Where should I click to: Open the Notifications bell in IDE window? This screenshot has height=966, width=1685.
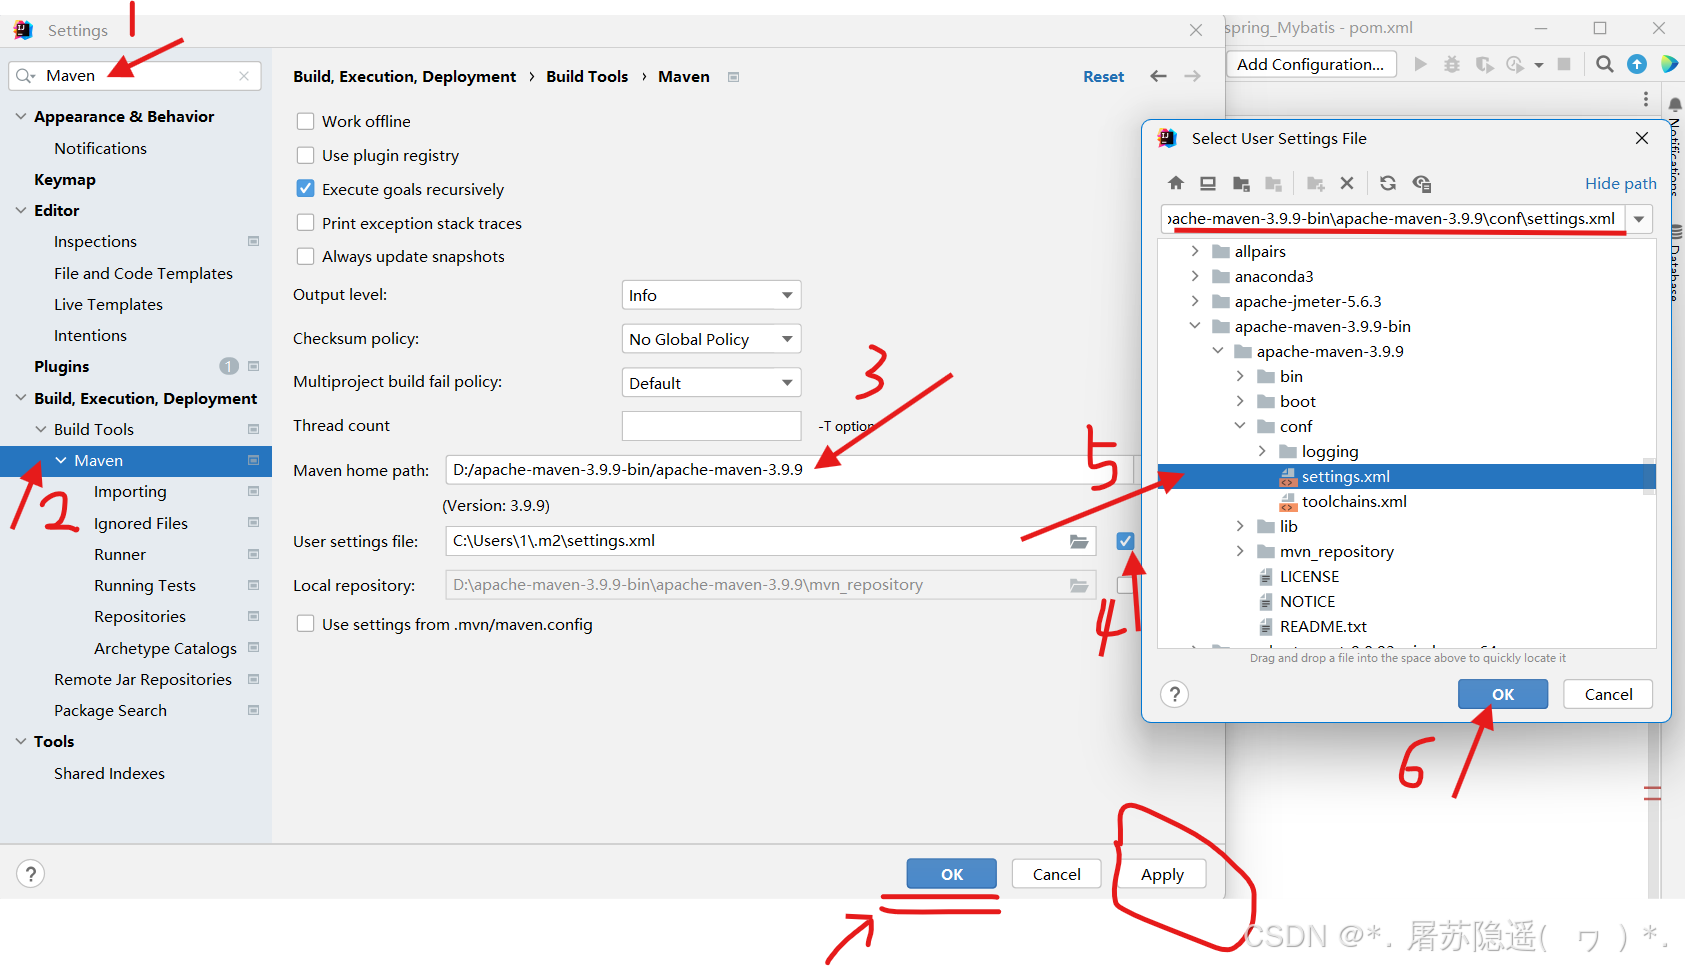1675,105
